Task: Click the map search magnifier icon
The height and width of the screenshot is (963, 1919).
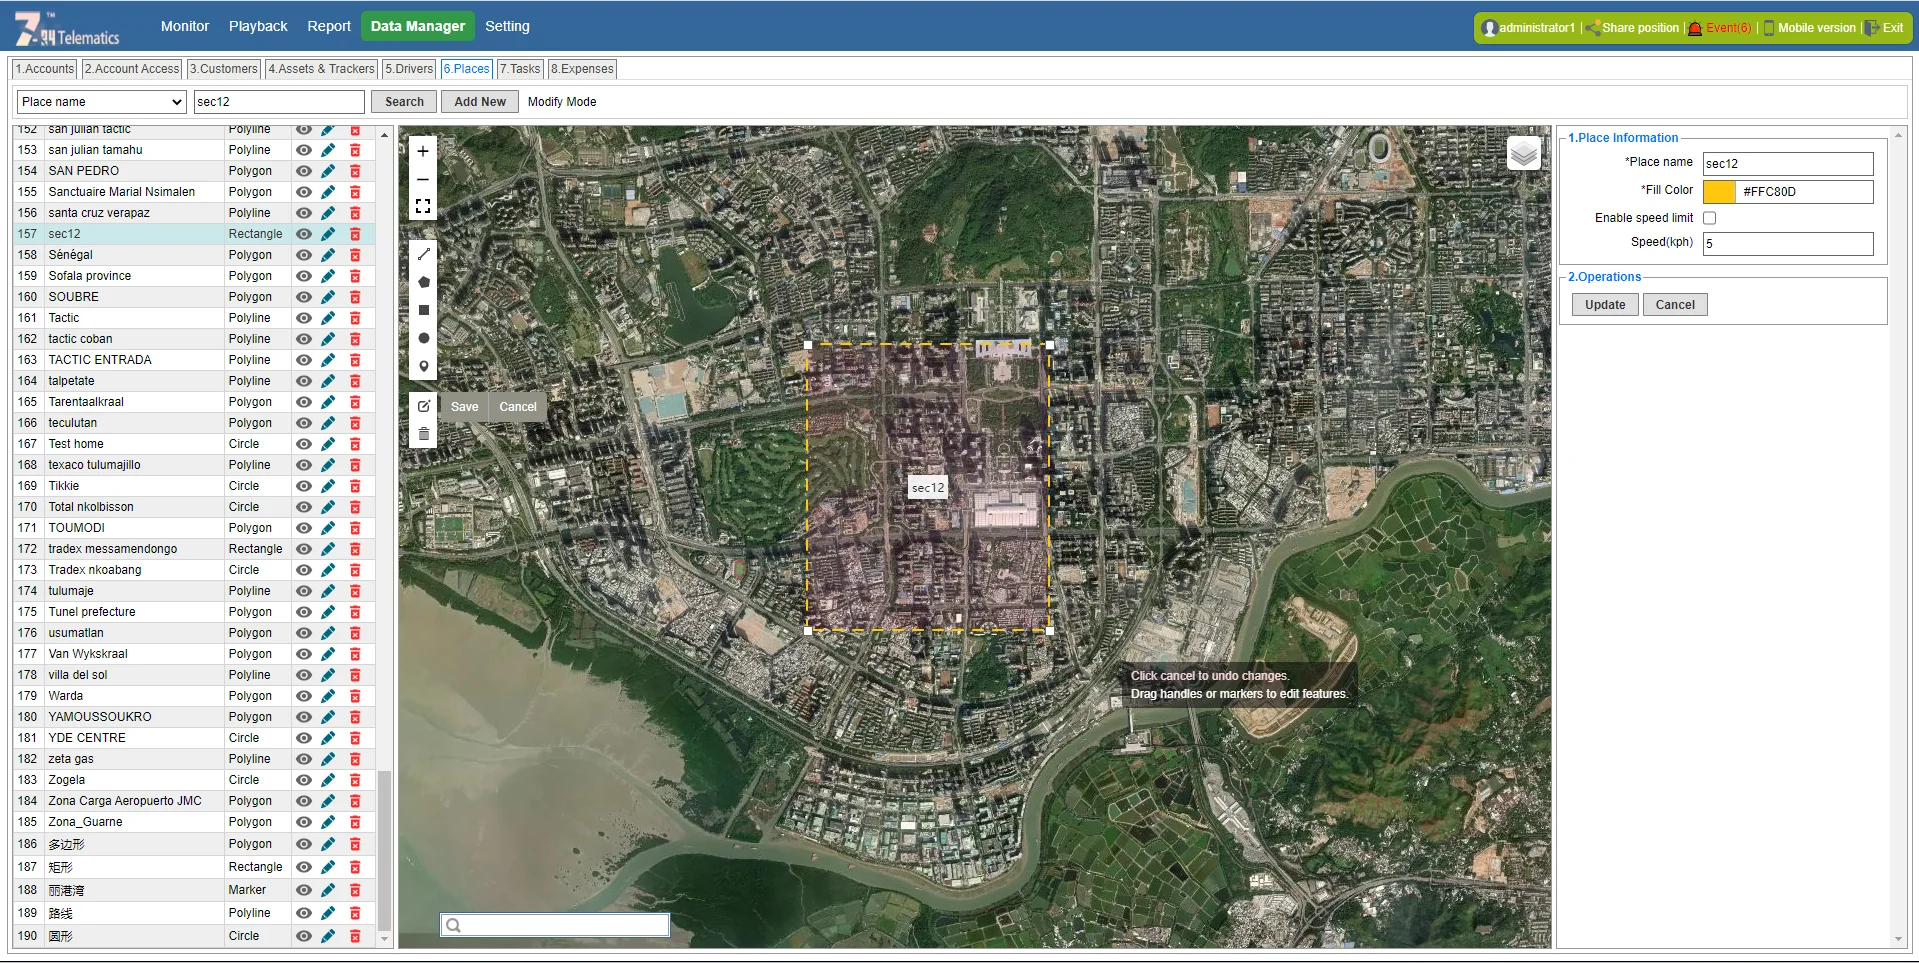Action: tap(453, 925)
